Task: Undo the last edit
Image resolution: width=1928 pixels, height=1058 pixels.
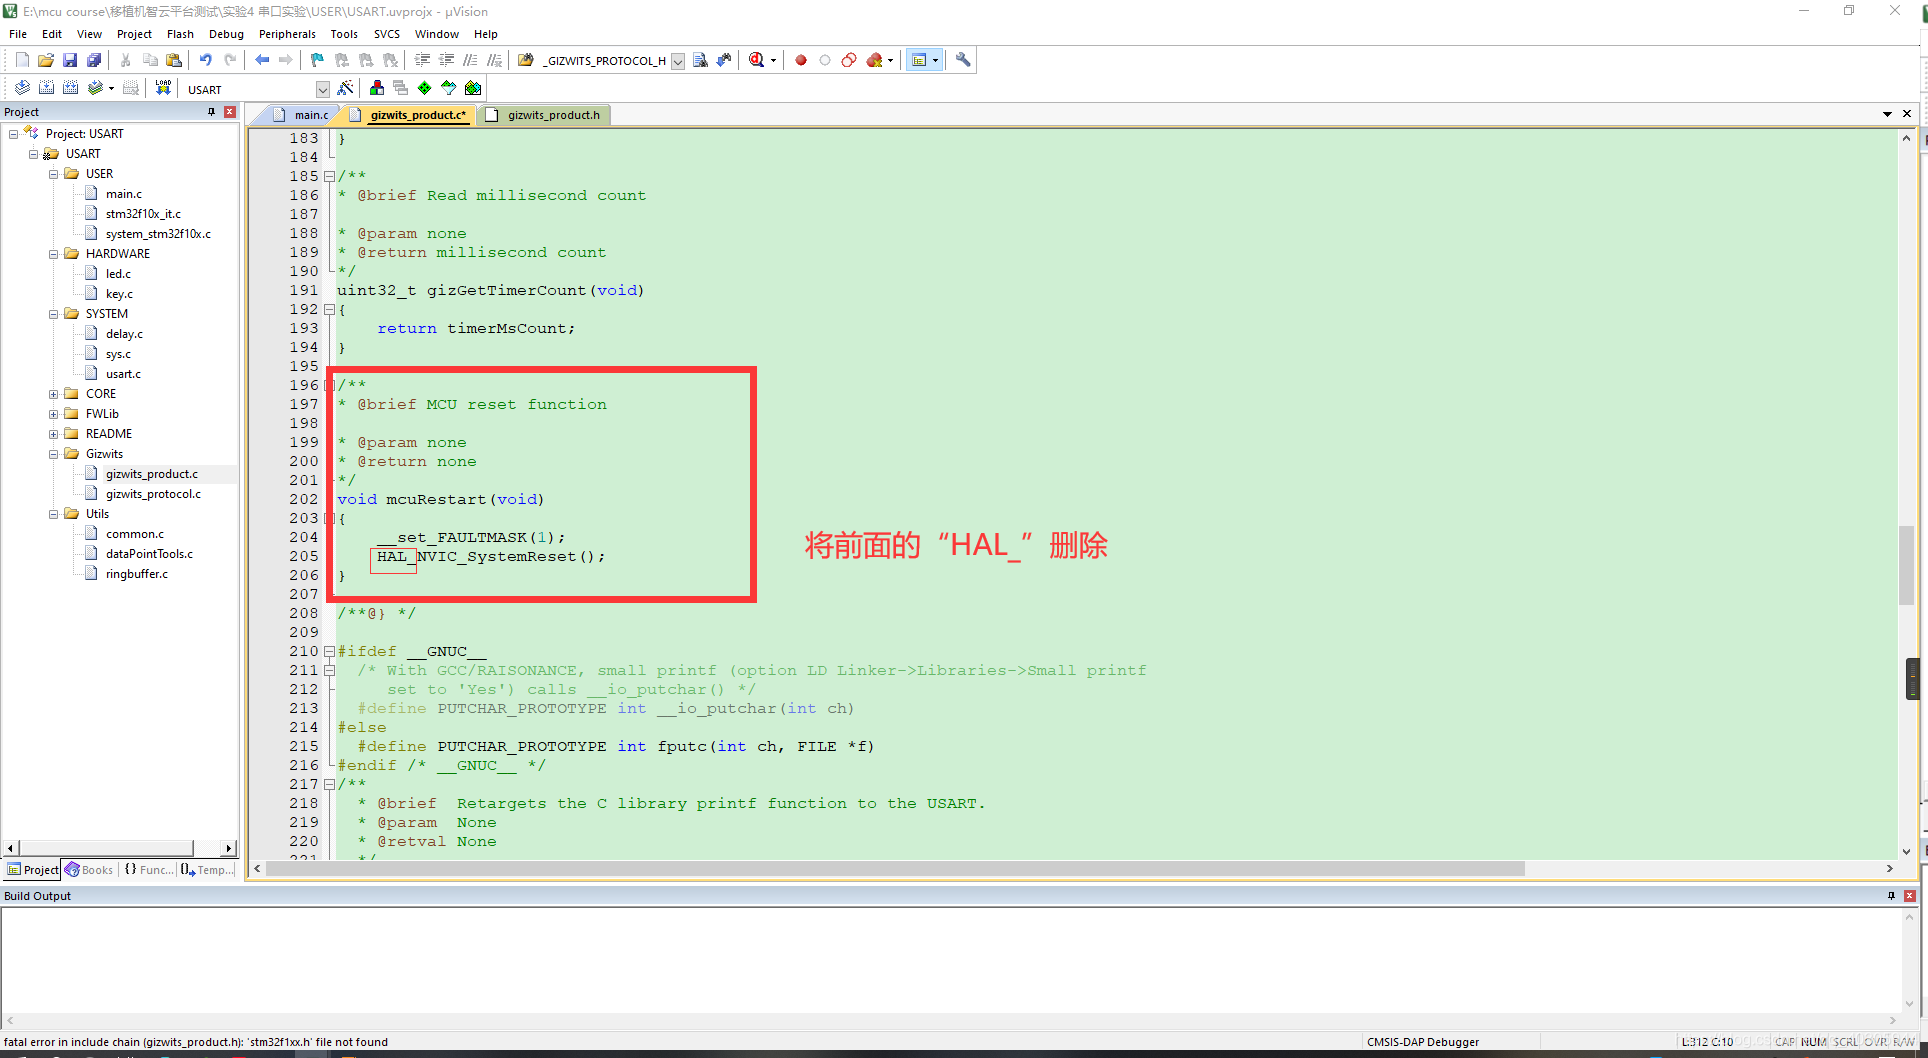Action: (205, 60)
